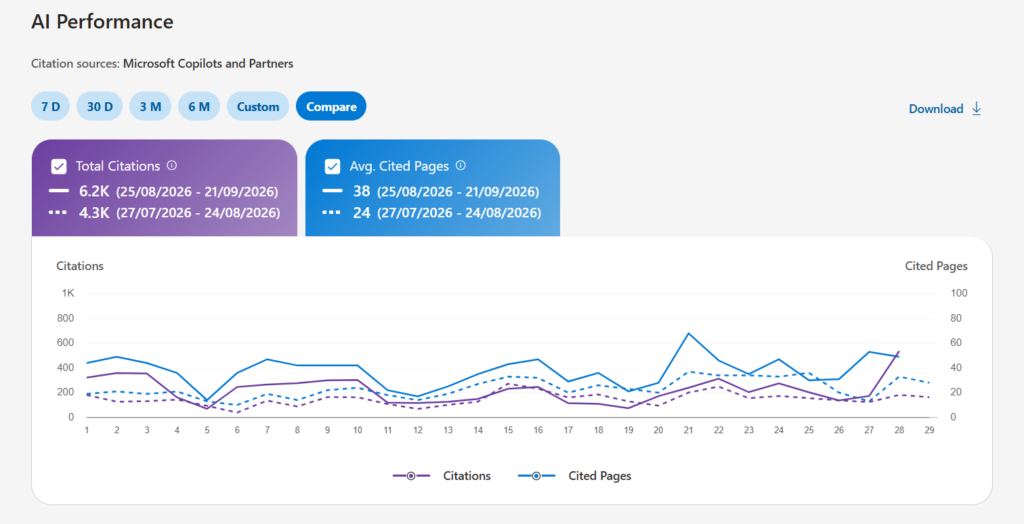Select the 30 D time range

pos(99,106)
